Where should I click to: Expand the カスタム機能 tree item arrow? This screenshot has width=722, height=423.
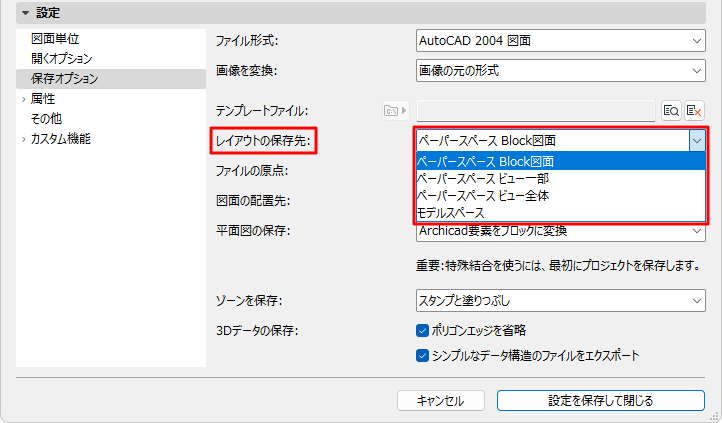23,139
